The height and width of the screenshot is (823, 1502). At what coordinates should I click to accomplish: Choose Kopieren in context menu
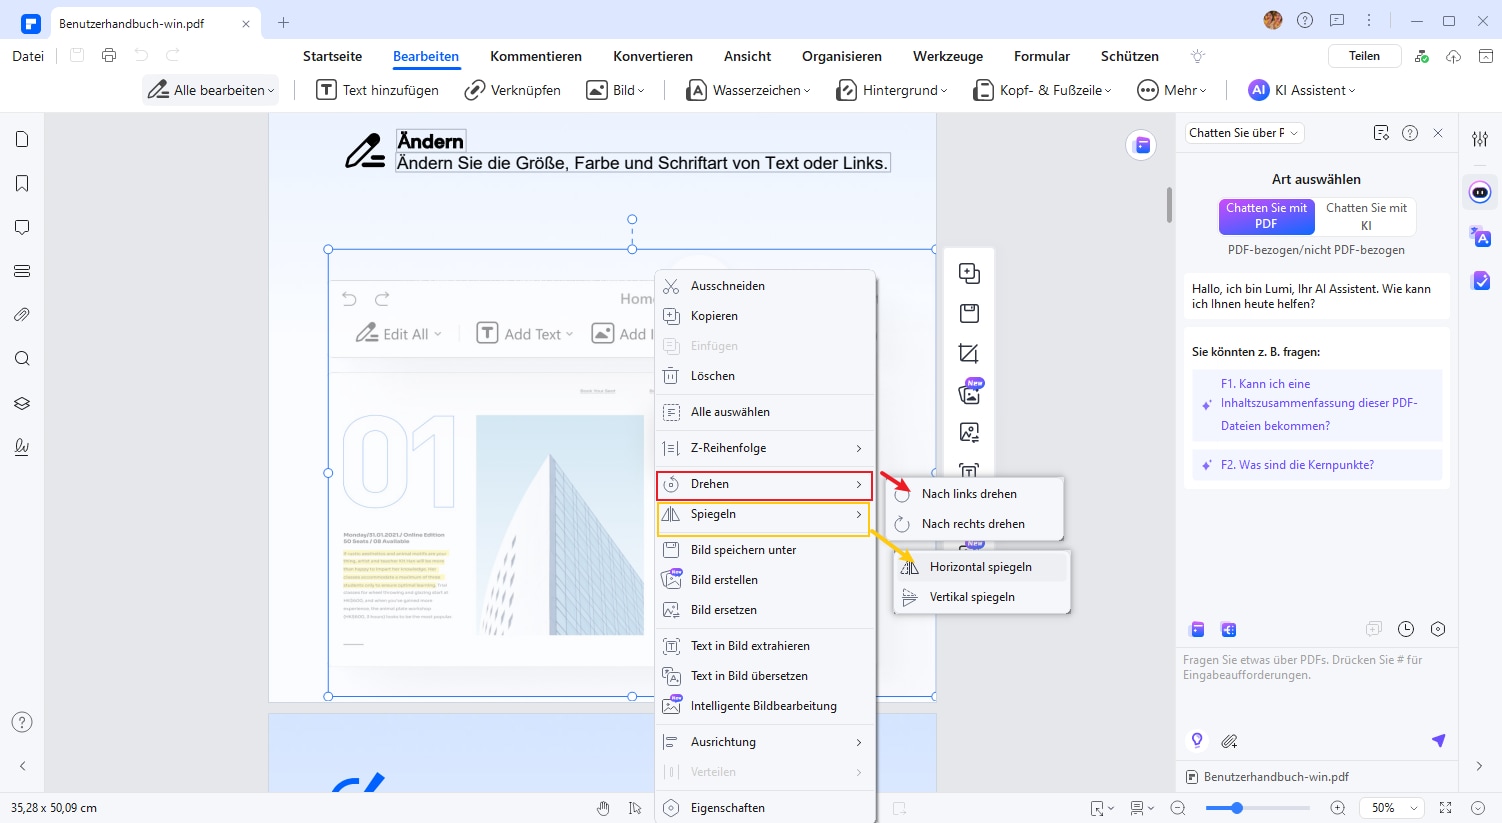(x=765, y=316)
